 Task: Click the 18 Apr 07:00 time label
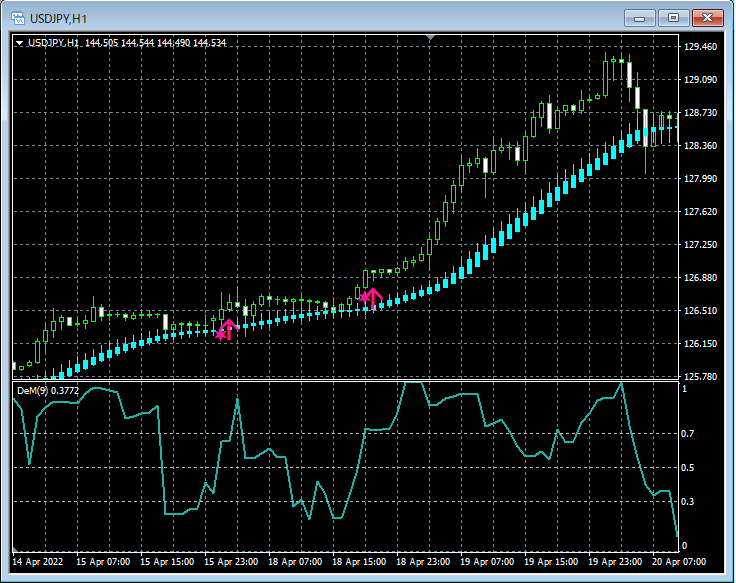pyautogui.click(x=295, y=561)
